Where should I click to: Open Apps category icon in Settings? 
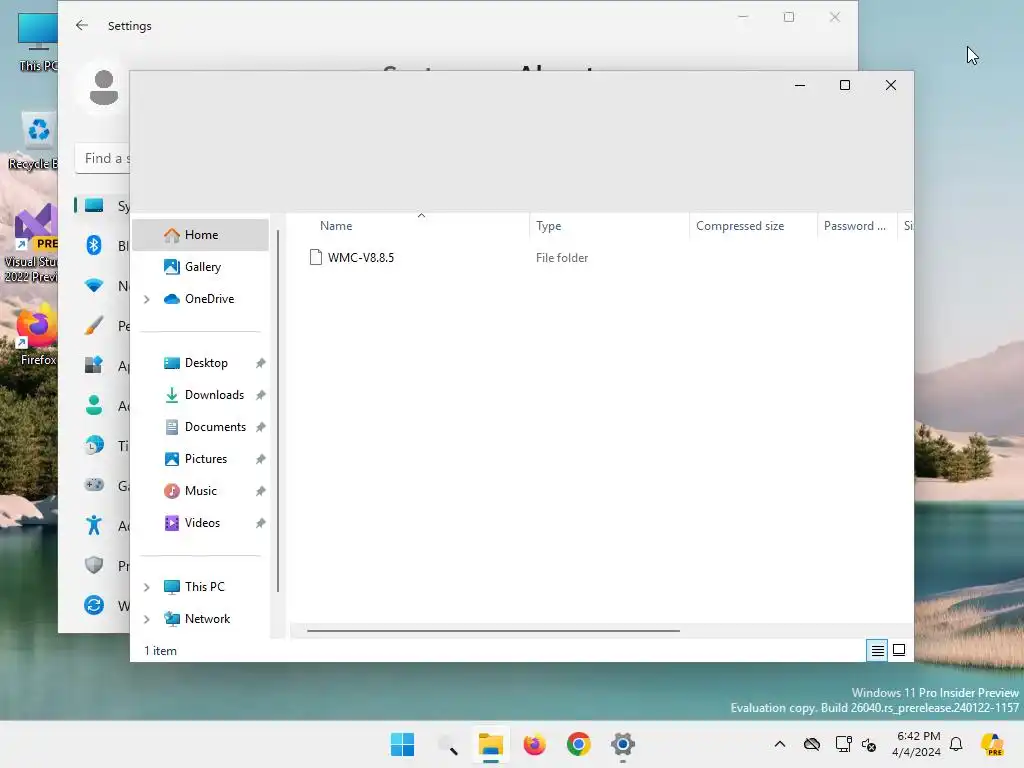94,365
